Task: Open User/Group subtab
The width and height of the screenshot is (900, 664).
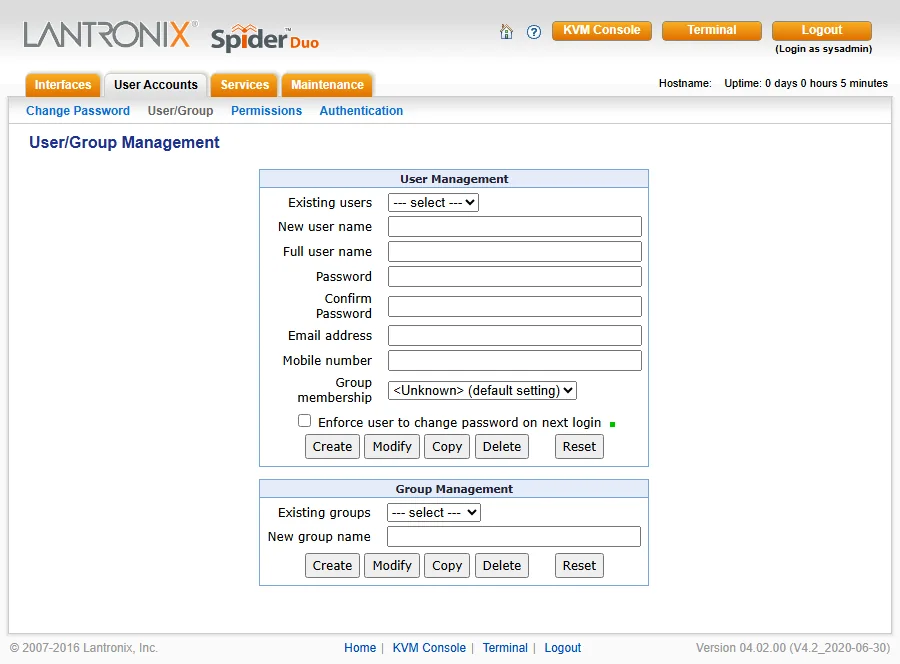Action: [x=180, y=111]
